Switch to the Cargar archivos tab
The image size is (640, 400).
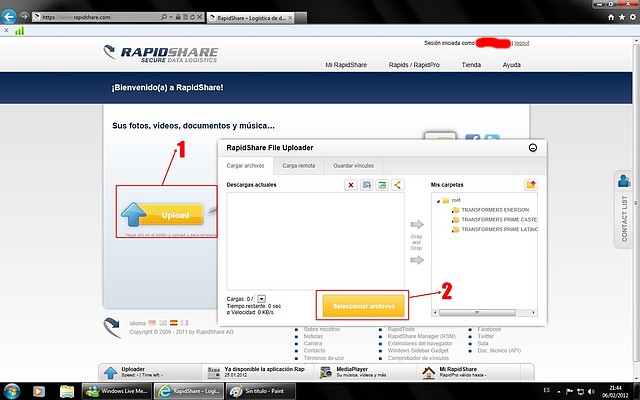pos(245,166)
